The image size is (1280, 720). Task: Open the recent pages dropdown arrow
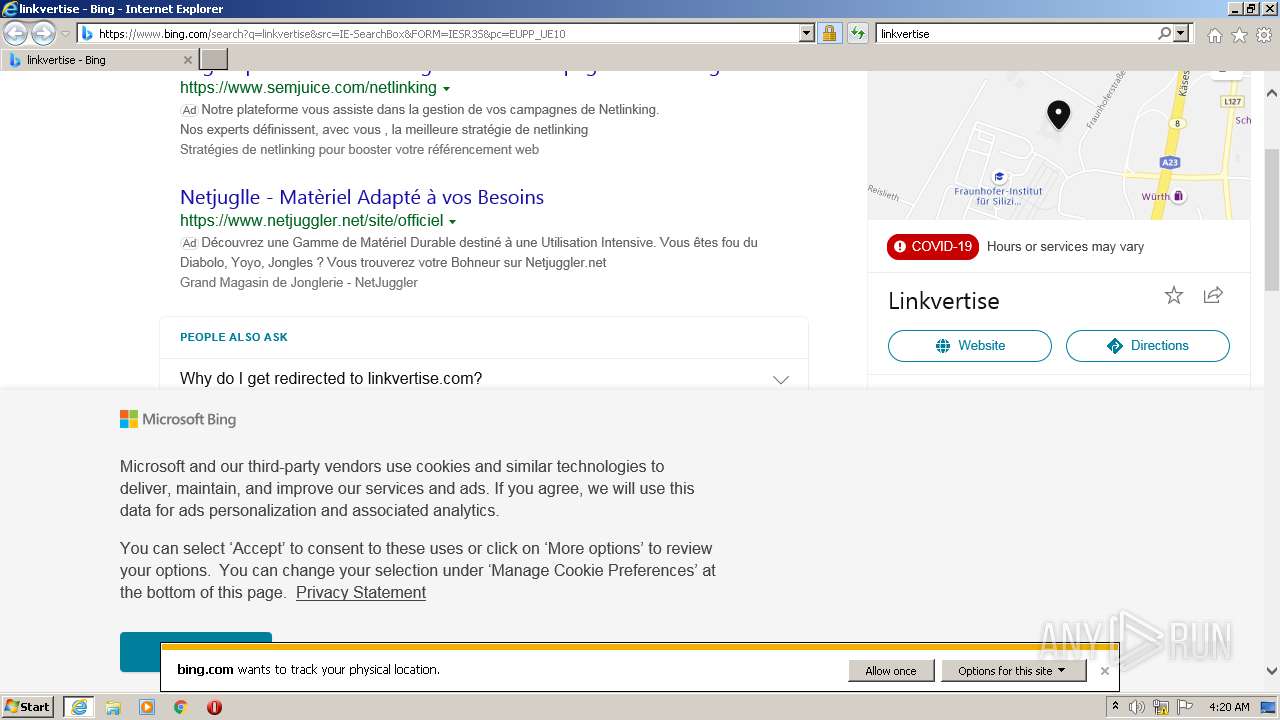click(65, 34)
